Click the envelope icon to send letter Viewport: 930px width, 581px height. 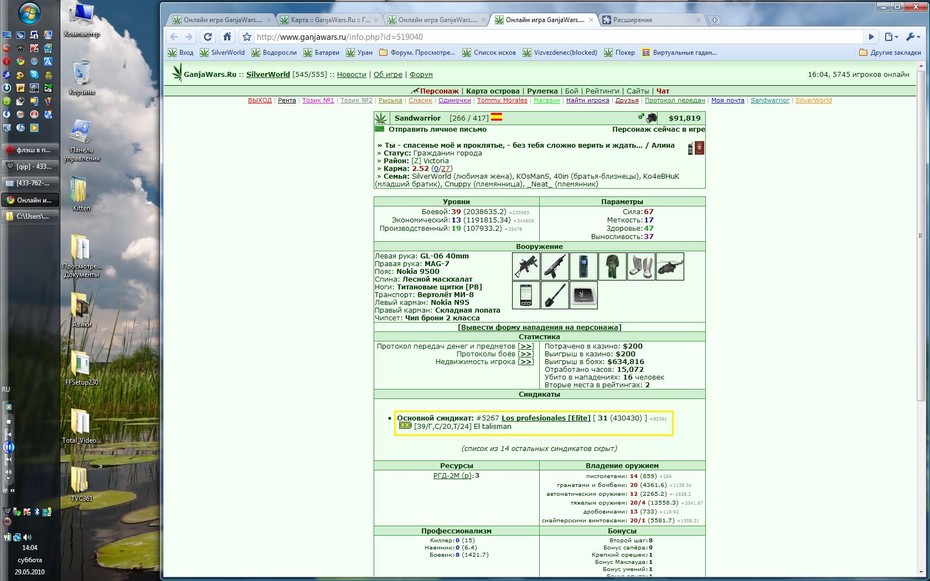pos(380,129)
